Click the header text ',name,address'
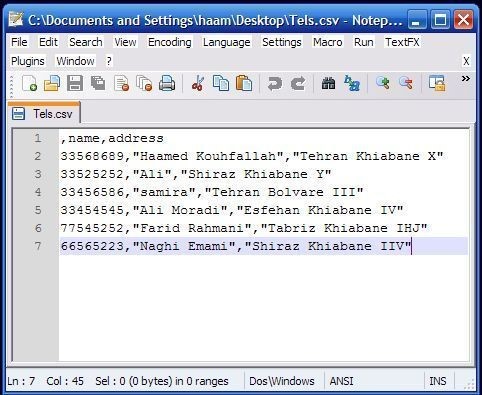482x395 pixels. point(112,138)
